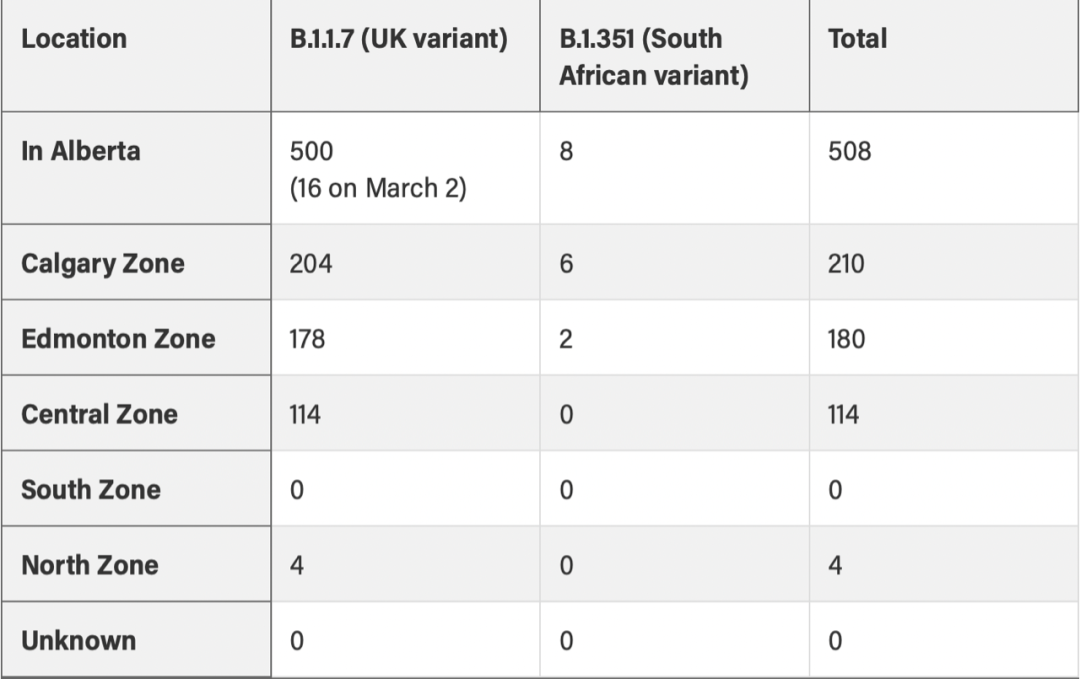
Task: Click the 500 (16 on March 2) cell
Action: tap(377, 169)
